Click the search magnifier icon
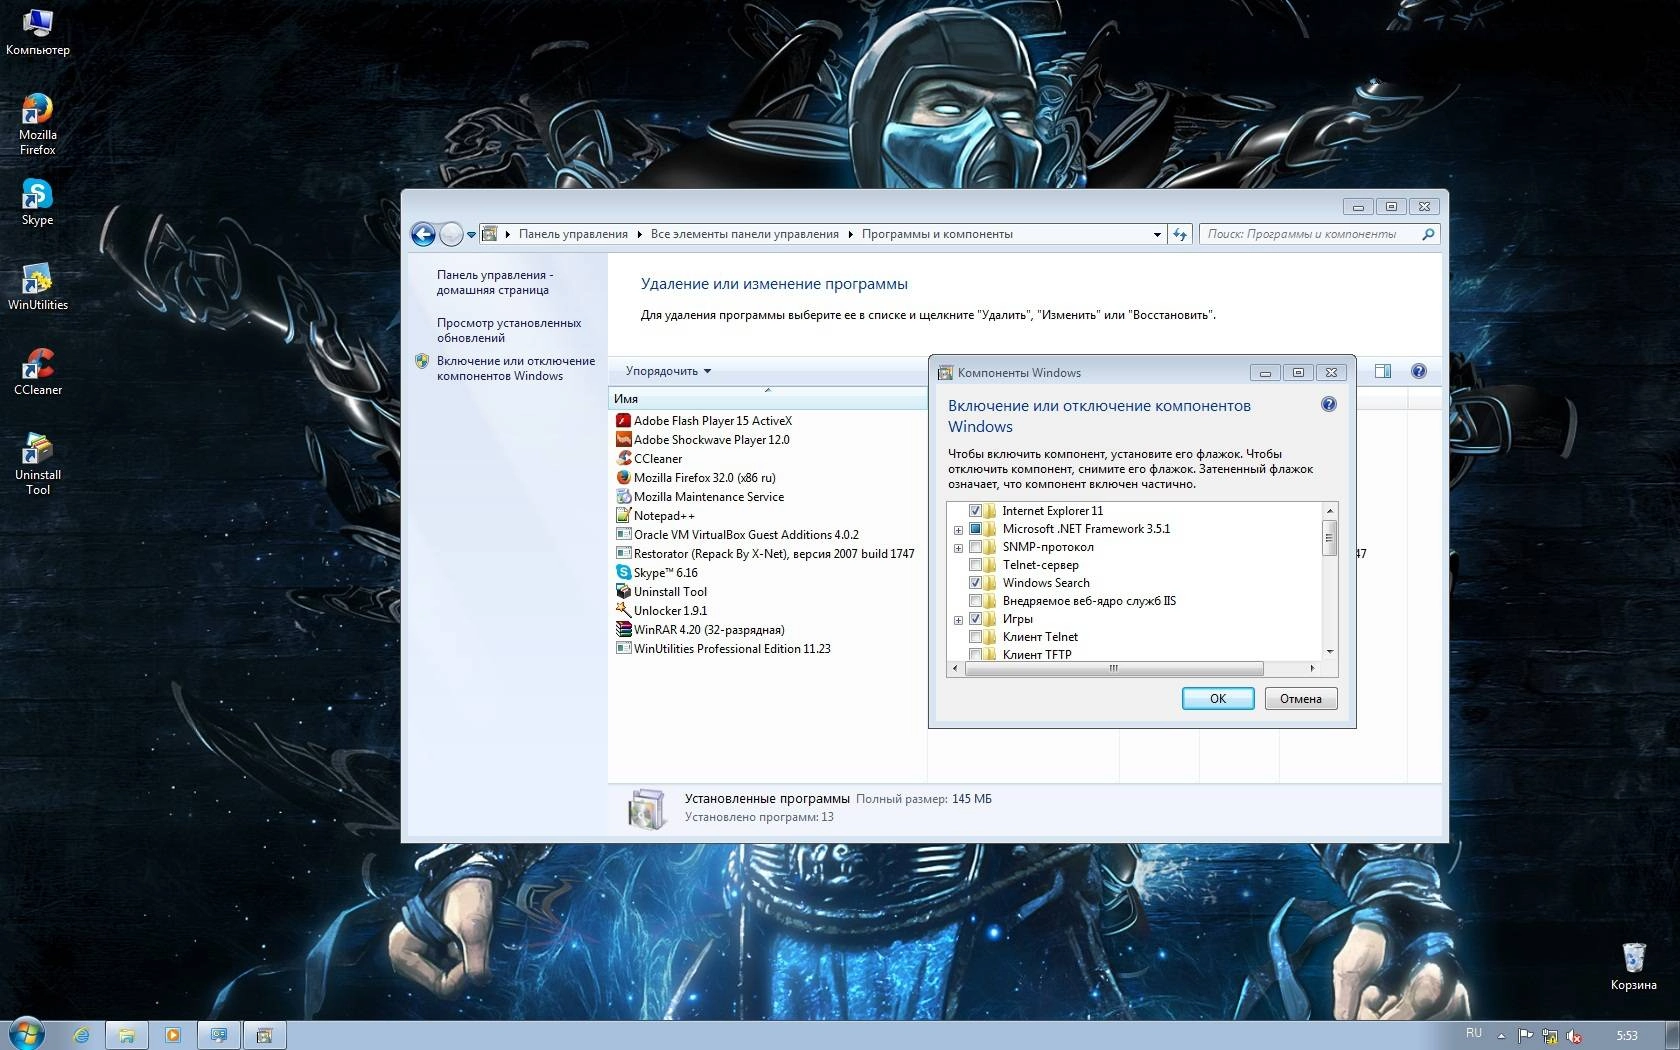 tap(1428, 234)
